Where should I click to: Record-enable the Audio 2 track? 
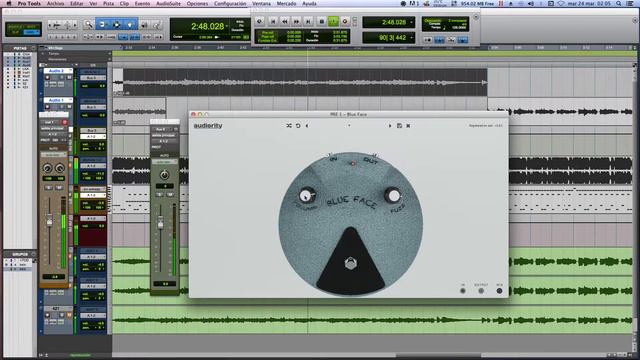[x=47, y=77]
